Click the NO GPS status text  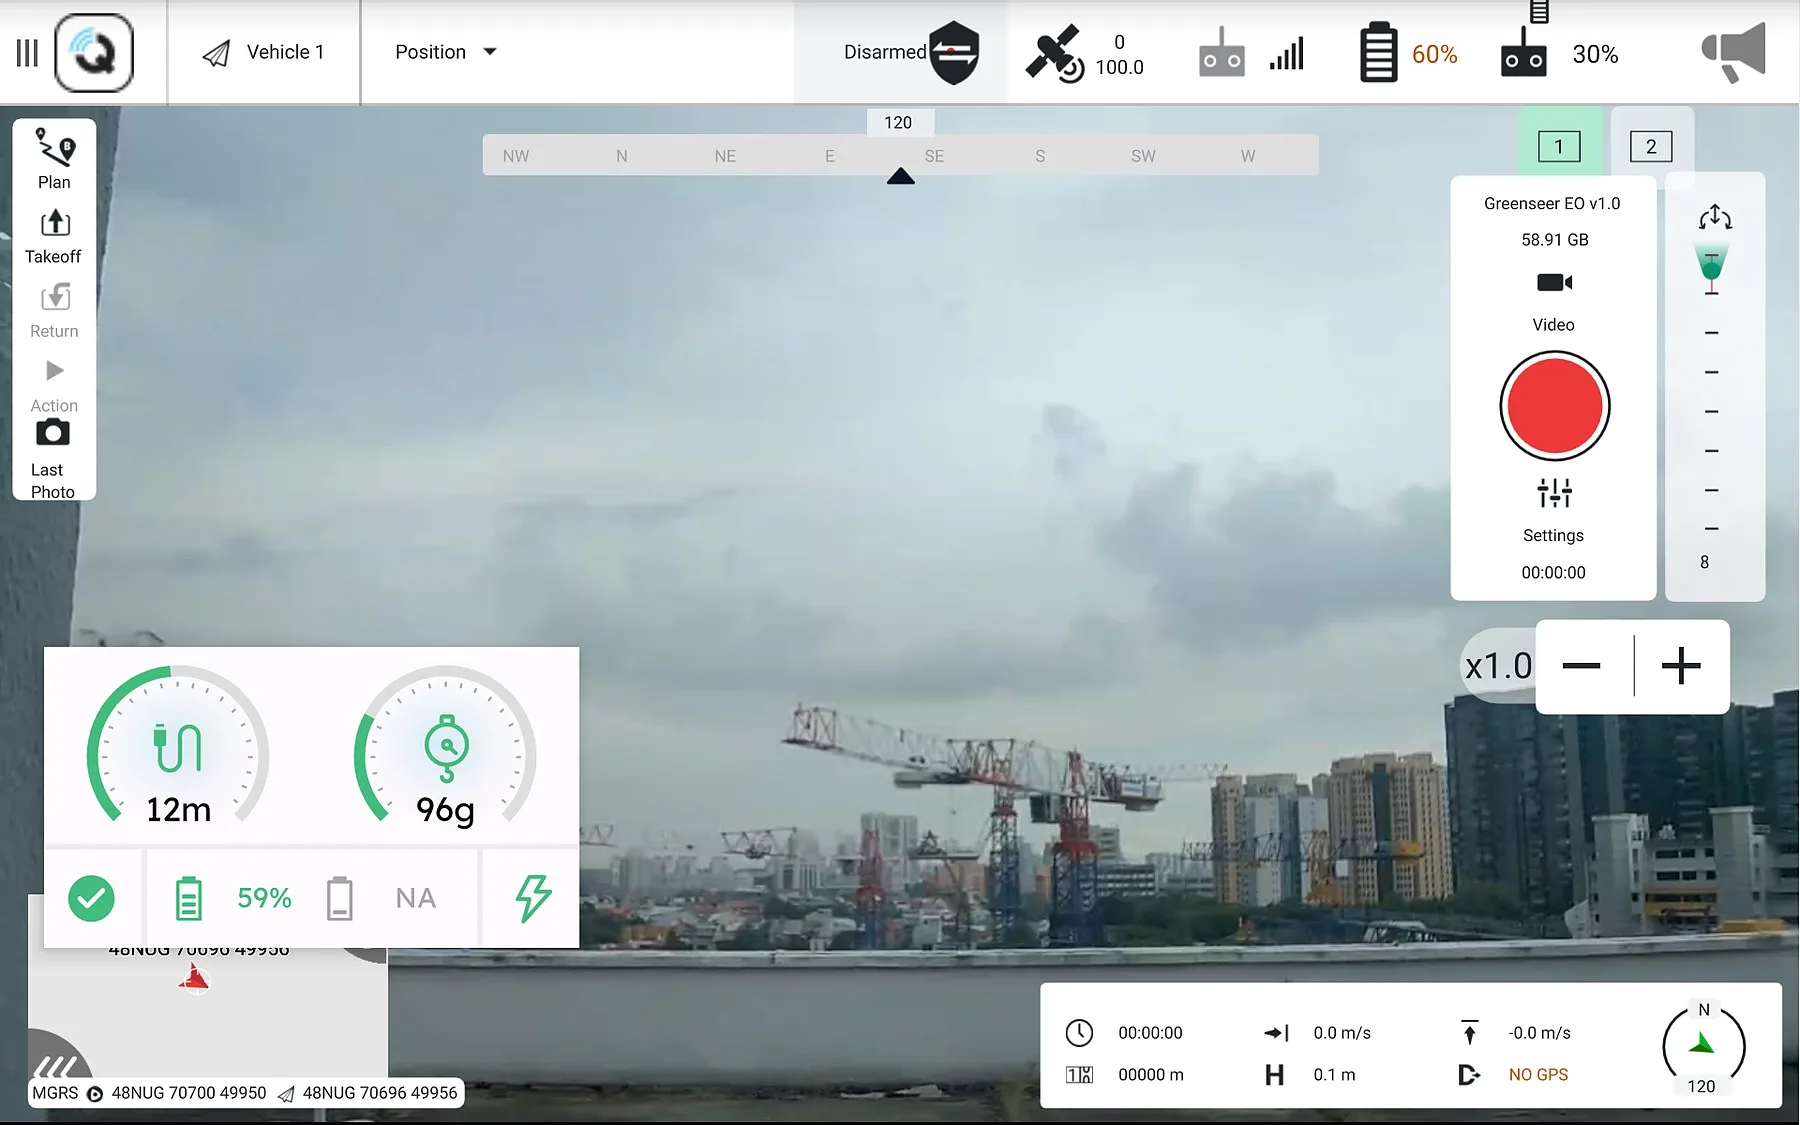coord(1538,1075)
